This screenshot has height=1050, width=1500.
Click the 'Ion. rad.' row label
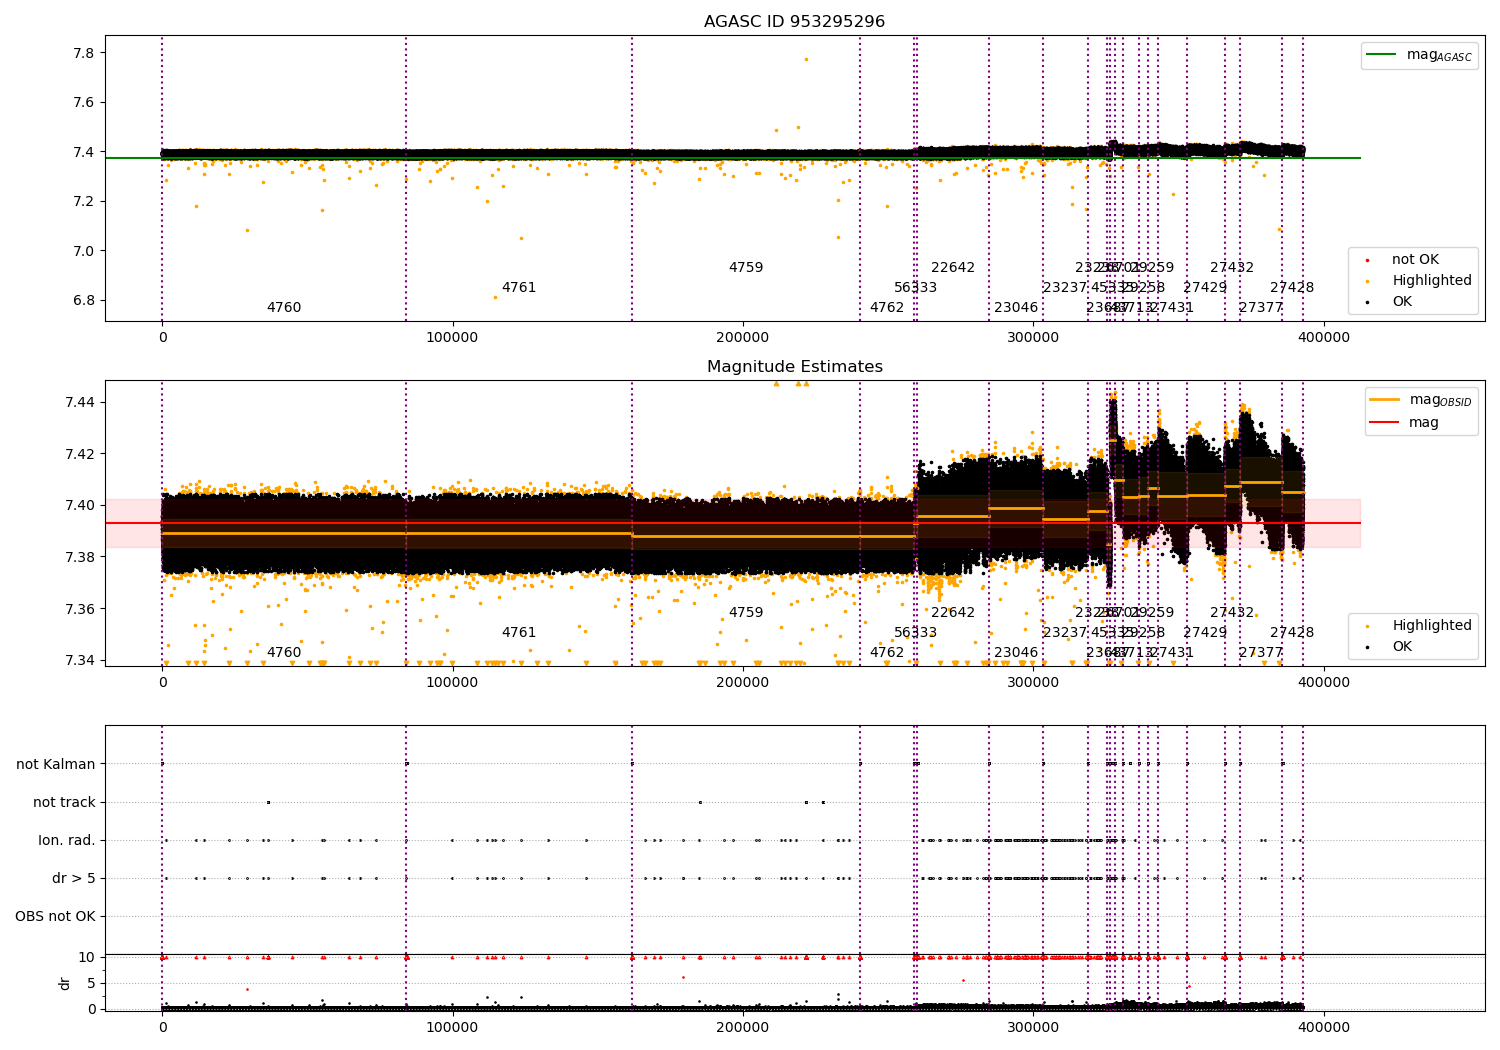pyautogui.click(x=67, y=840)
